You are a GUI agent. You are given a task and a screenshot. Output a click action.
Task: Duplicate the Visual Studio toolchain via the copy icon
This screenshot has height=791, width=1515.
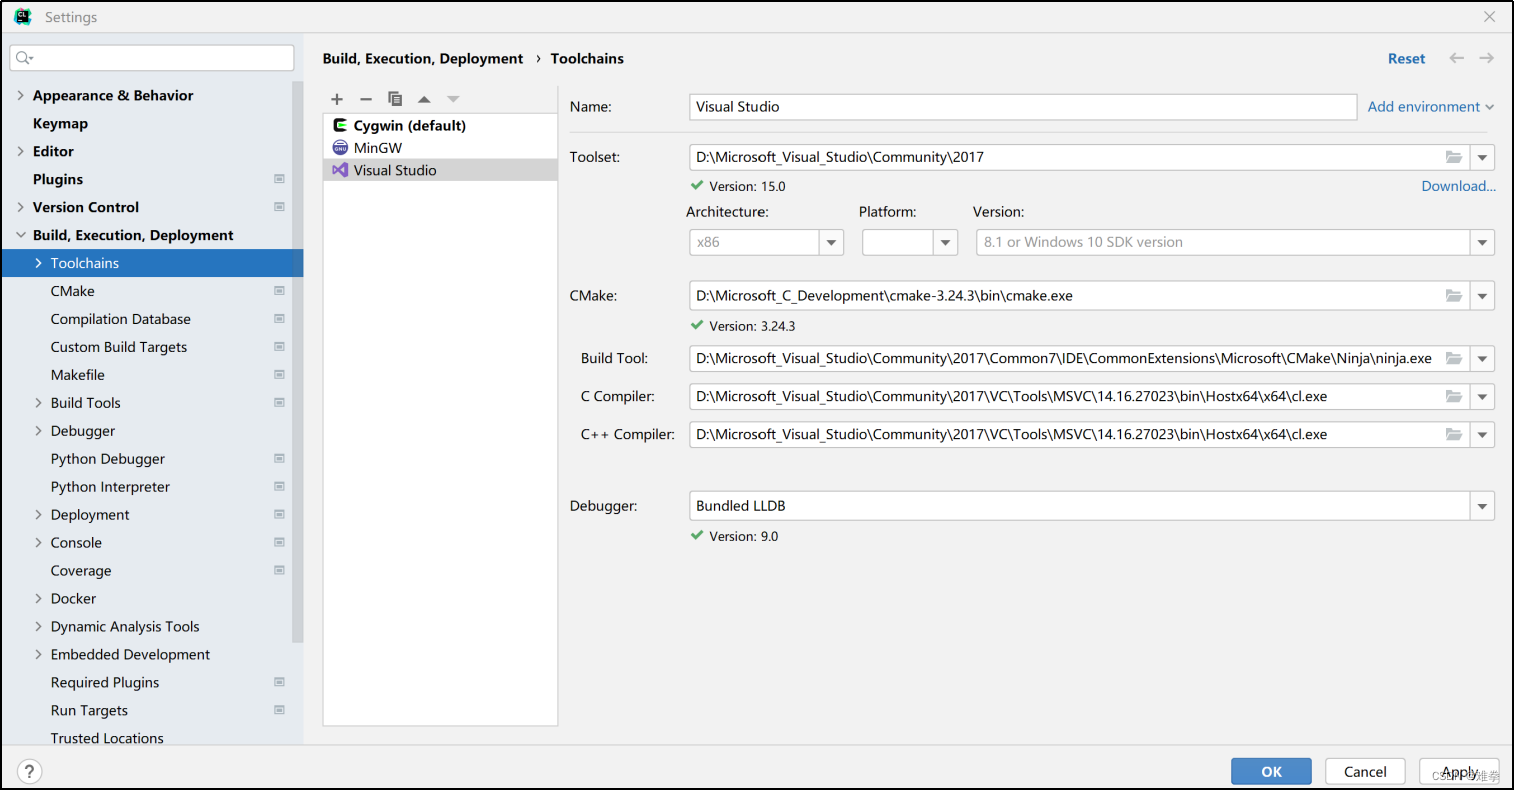pyautogui.click(x=395, y=99)
